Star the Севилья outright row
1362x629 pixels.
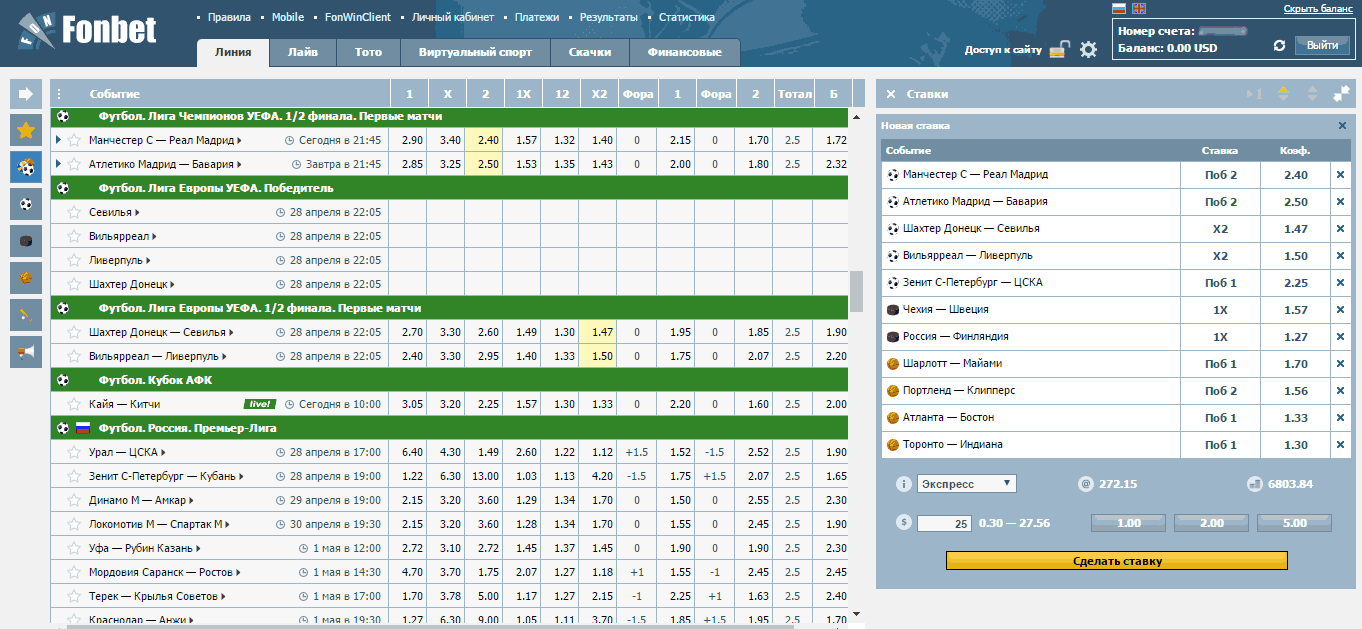coord(73,212)
